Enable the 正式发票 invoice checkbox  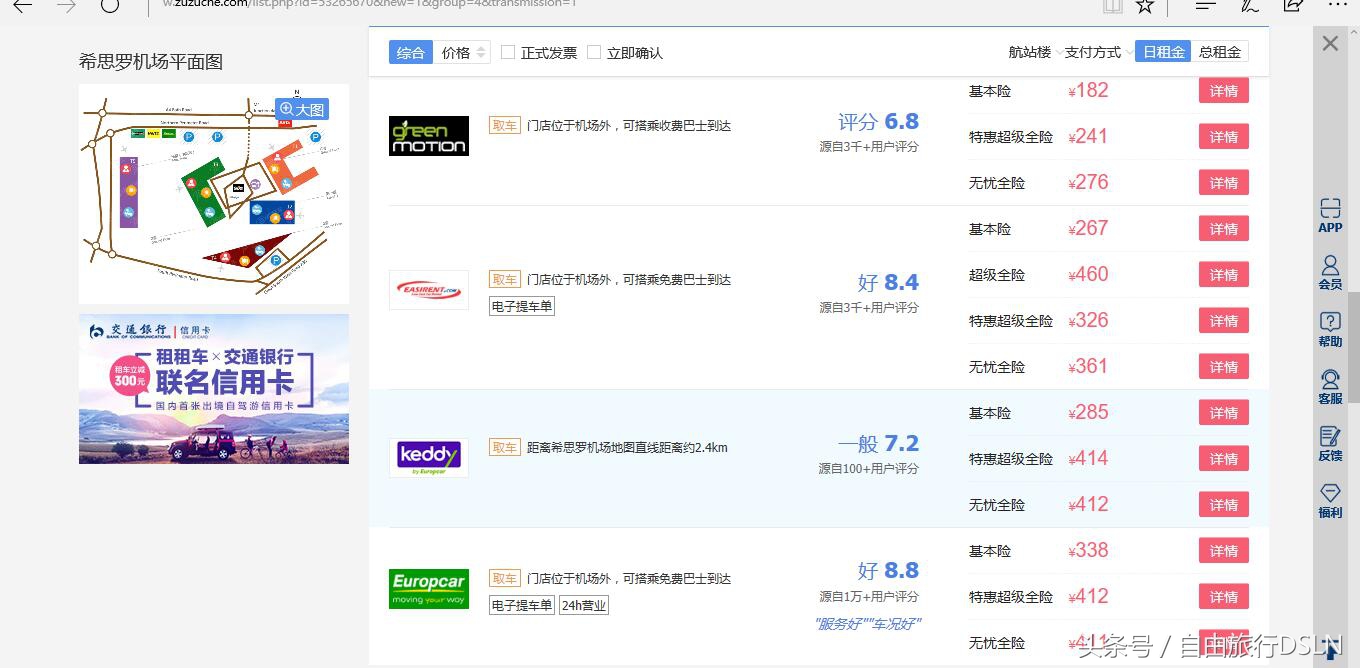[508, 52]
